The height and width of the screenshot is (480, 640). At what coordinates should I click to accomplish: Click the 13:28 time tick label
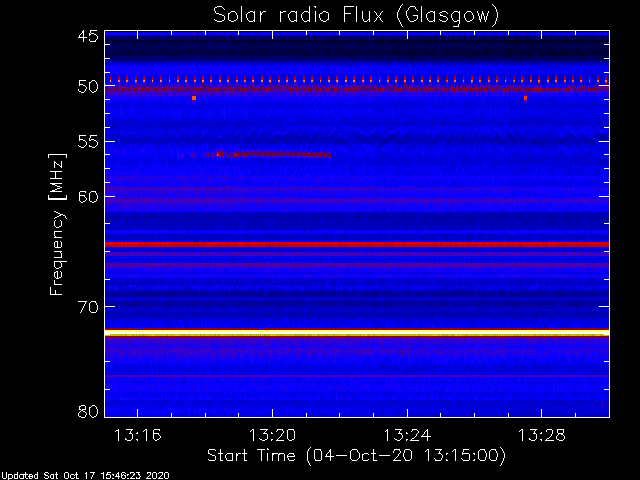point(542,435)
